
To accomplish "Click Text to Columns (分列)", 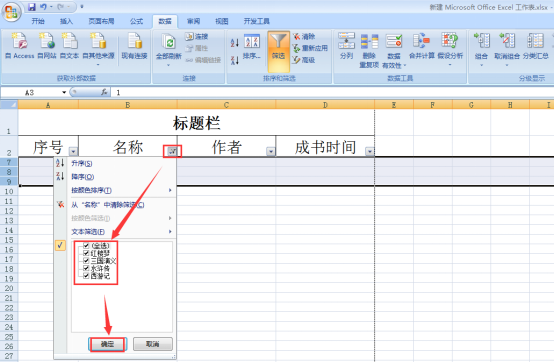I will pyautogui.click(x=346, y=46).
